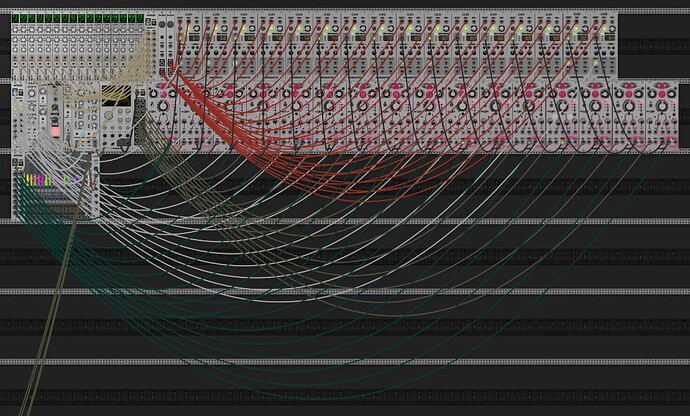Click the pink round button on the rightmost pink module
Viewport: 690px width, 416px height.
click(x=662, y=94)
